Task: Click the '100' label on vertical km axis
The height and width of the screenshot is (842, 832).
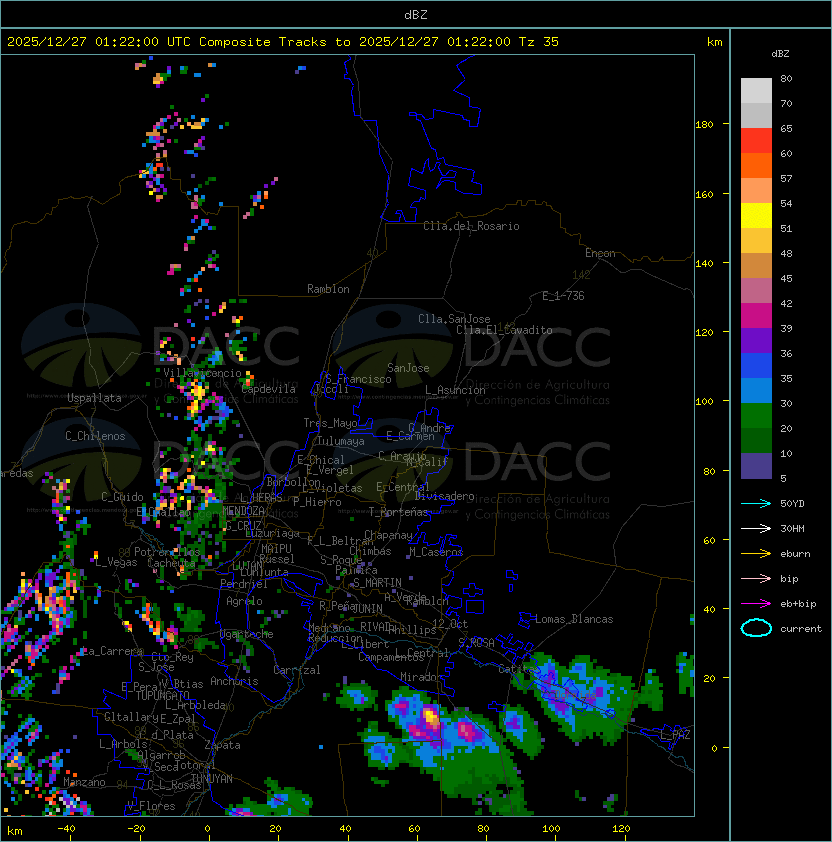Action: [x=704, y=402]
